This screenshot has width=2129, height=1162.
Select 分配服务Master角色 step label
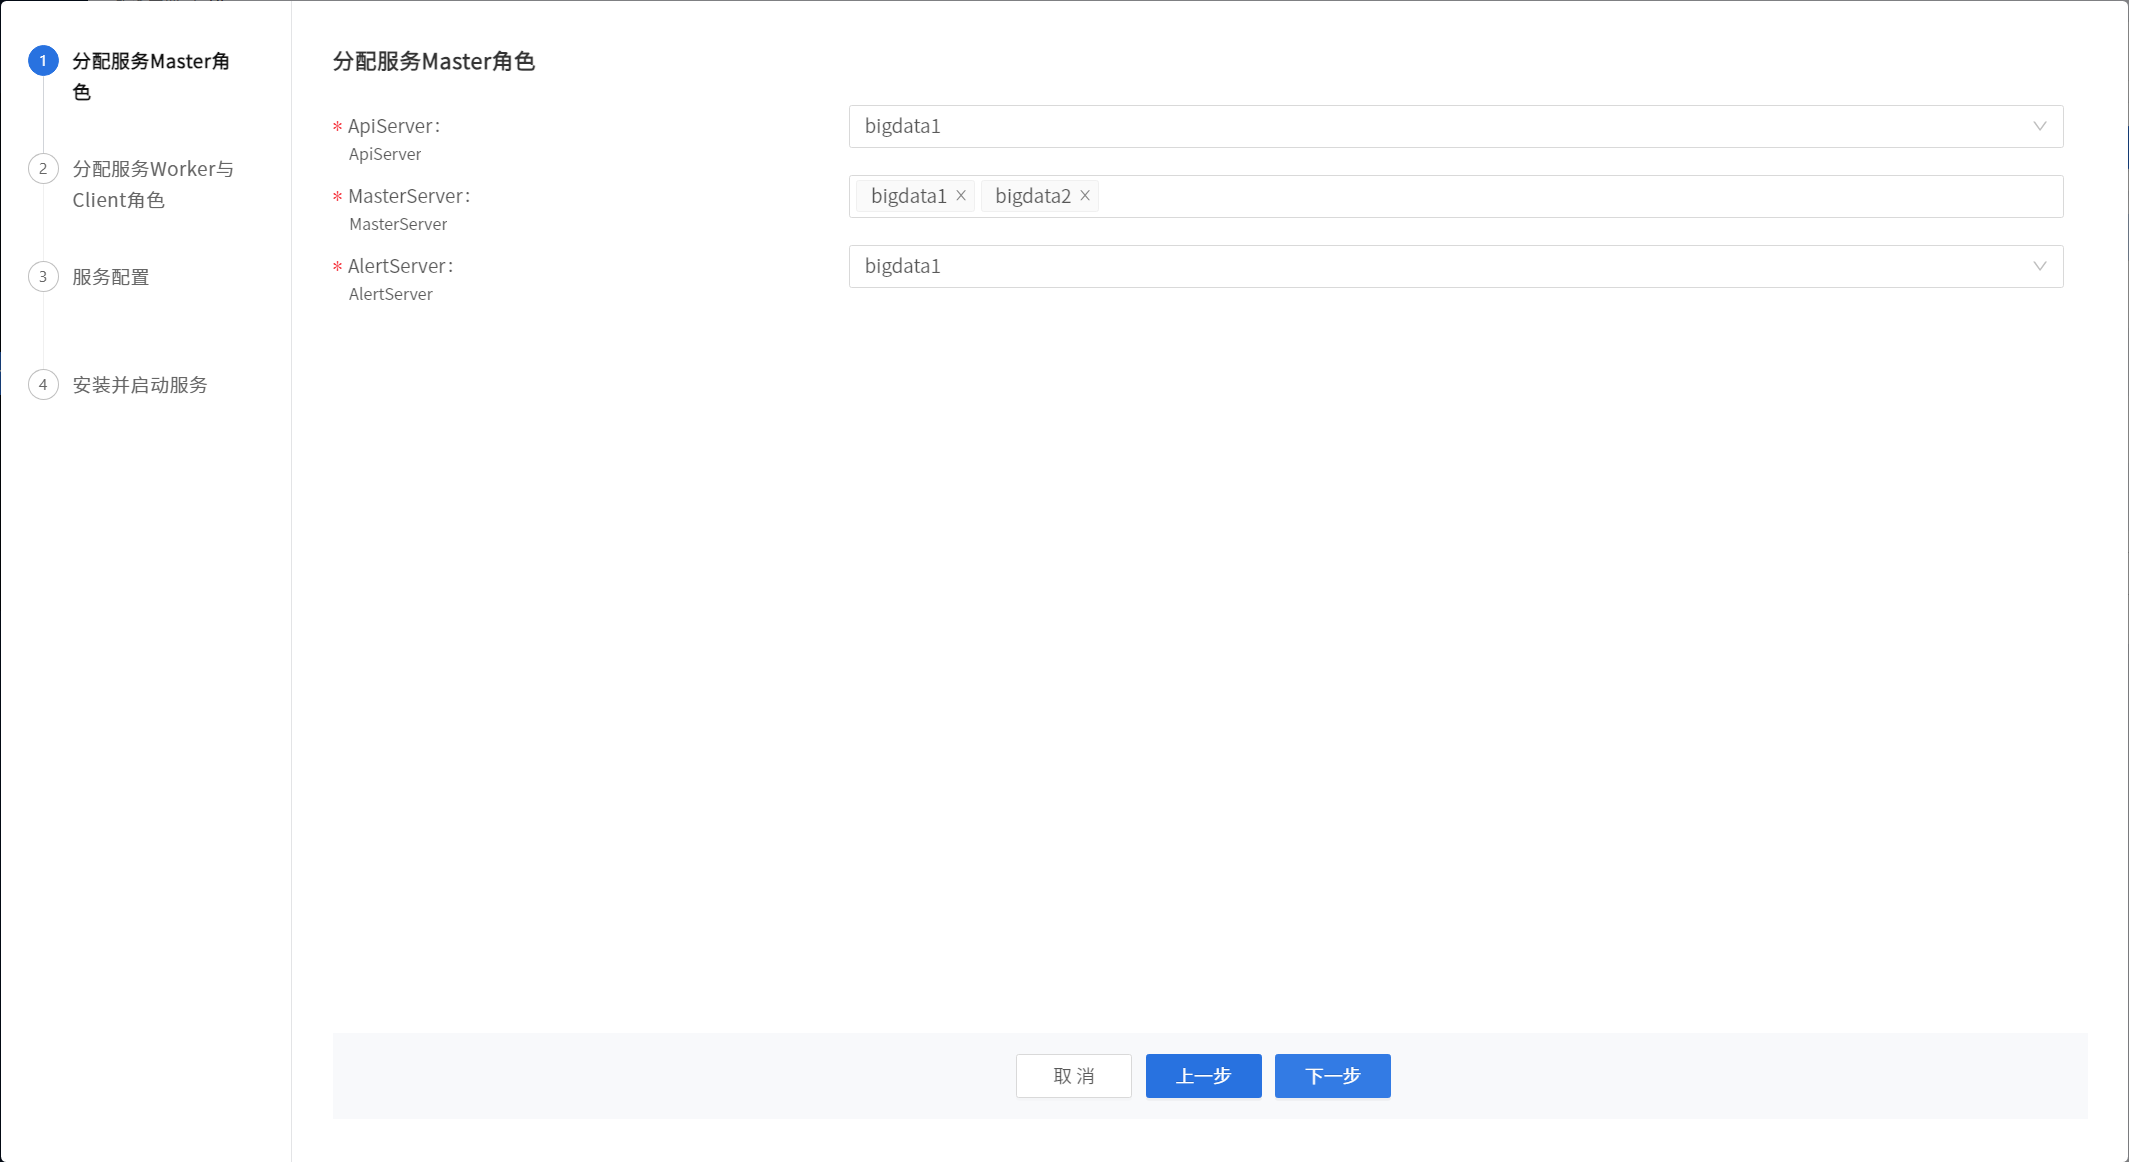pyautogui.click(x=151, y=62)
